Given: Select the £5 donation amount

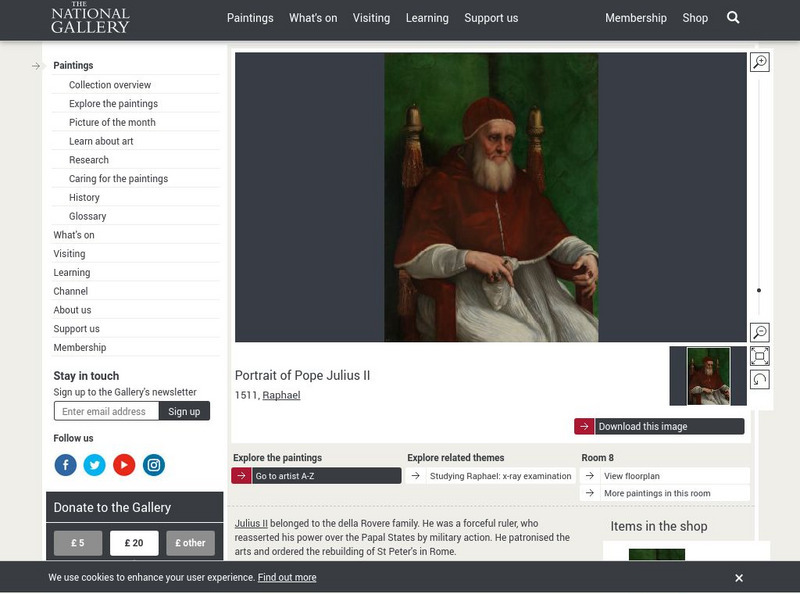Looking at the screenshot, I should 78,543.
